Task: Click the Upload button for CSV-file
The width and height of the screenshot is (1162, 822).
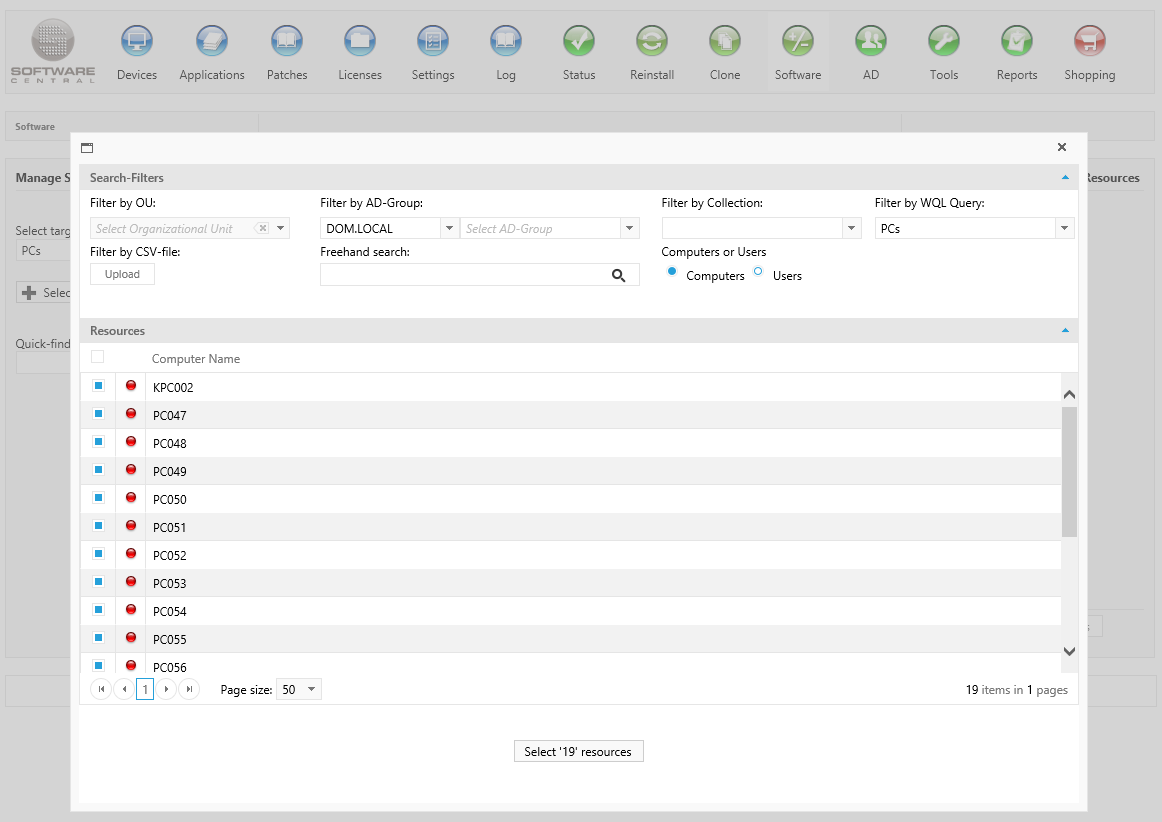Action: pyautogui.click(x=122, y=274)
